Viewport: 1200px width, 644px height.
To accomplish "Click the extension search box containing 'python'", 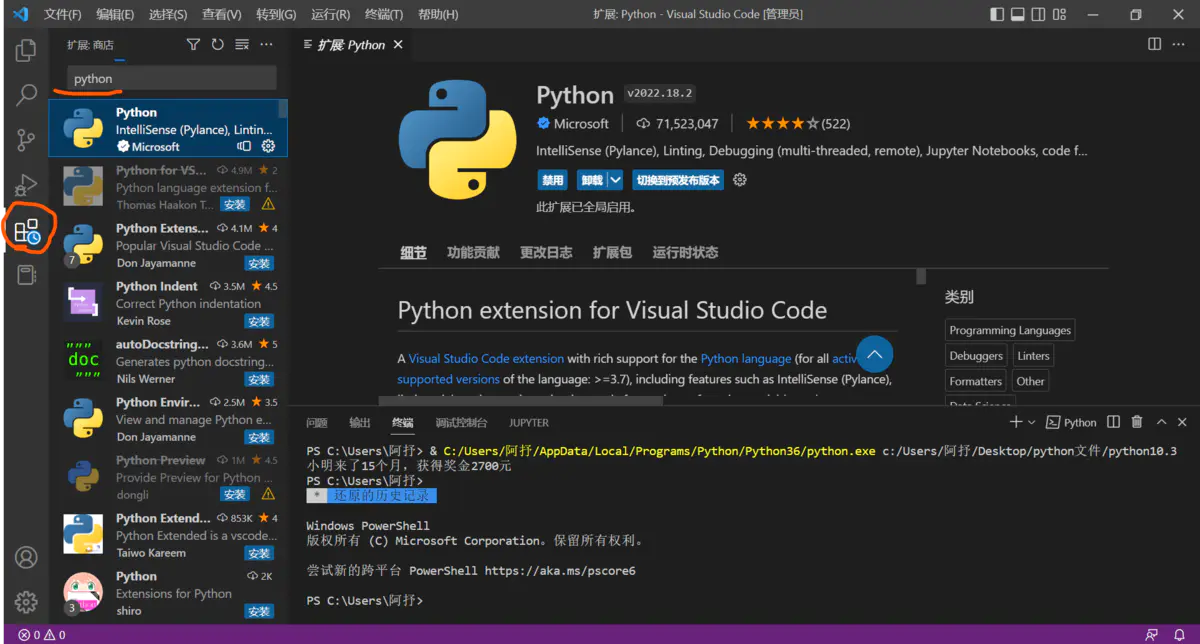I will [x=172, y=78].
